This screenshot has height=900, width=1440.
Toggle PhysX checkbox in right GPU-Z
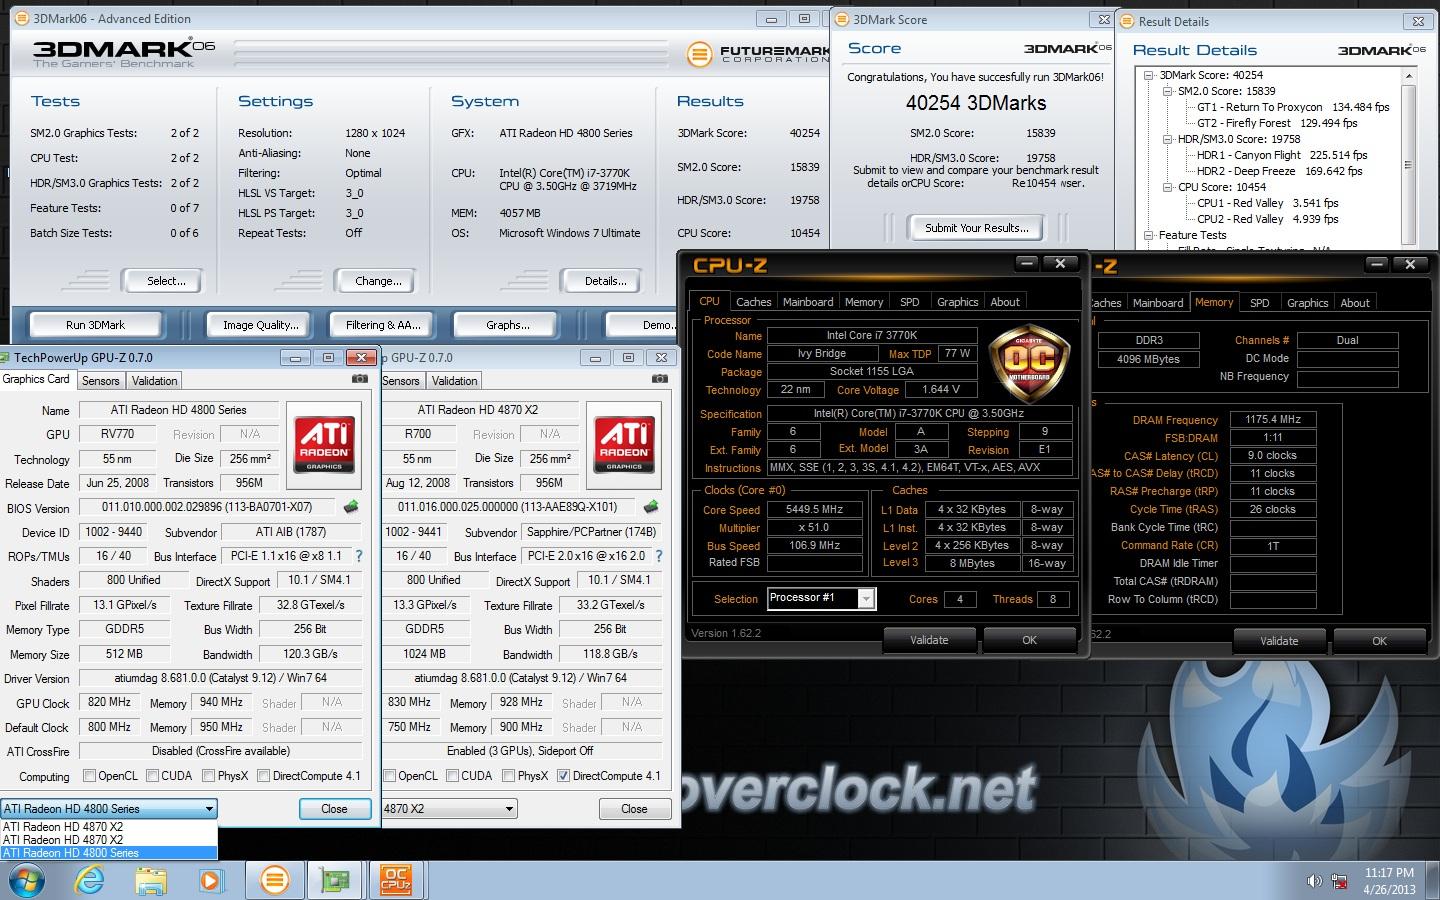[x=509, y=776]
